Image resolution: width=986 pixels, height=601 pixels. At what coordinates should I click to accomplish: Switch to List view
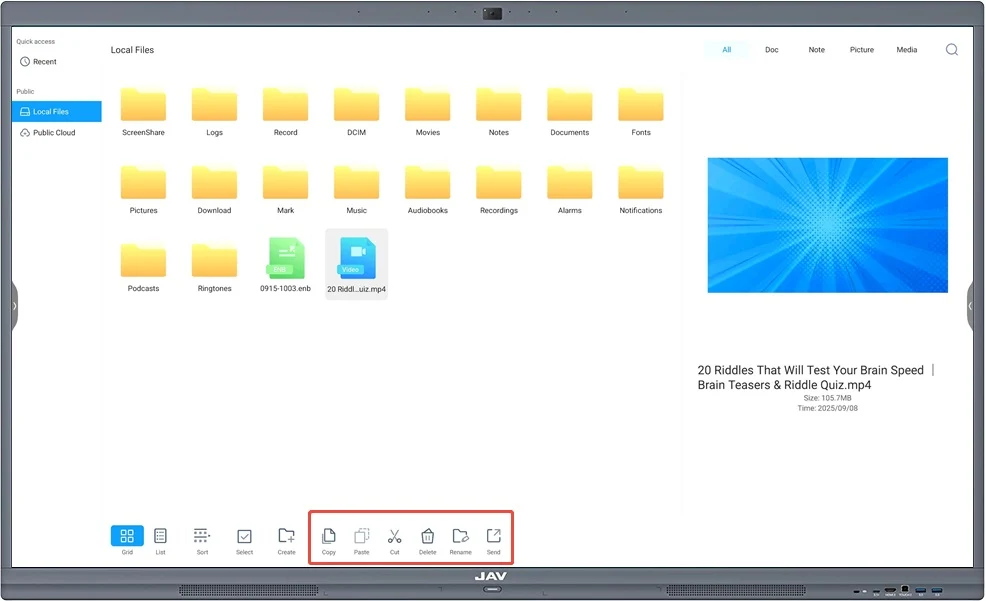coord(160,535)
